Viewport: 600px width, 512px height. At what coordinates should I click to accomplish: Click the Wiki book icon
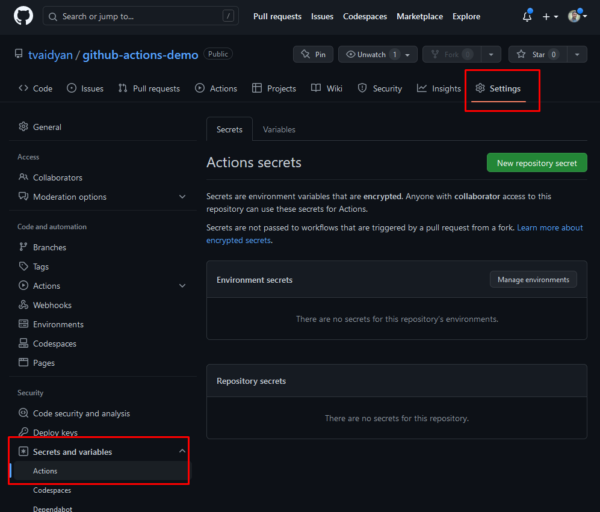(316, 88)
